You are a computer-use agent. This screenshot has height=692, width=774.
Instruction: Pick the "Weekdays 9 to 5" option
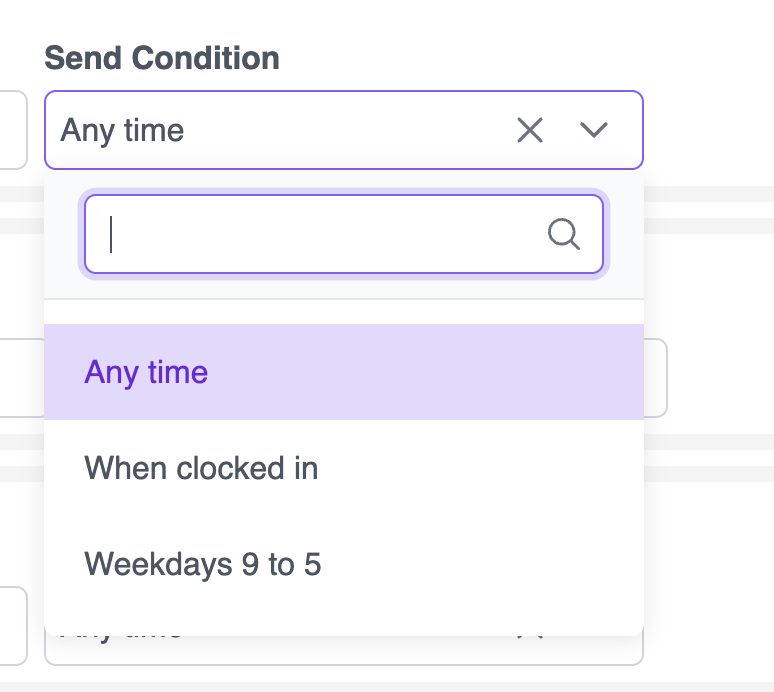(x=203, y=564)
